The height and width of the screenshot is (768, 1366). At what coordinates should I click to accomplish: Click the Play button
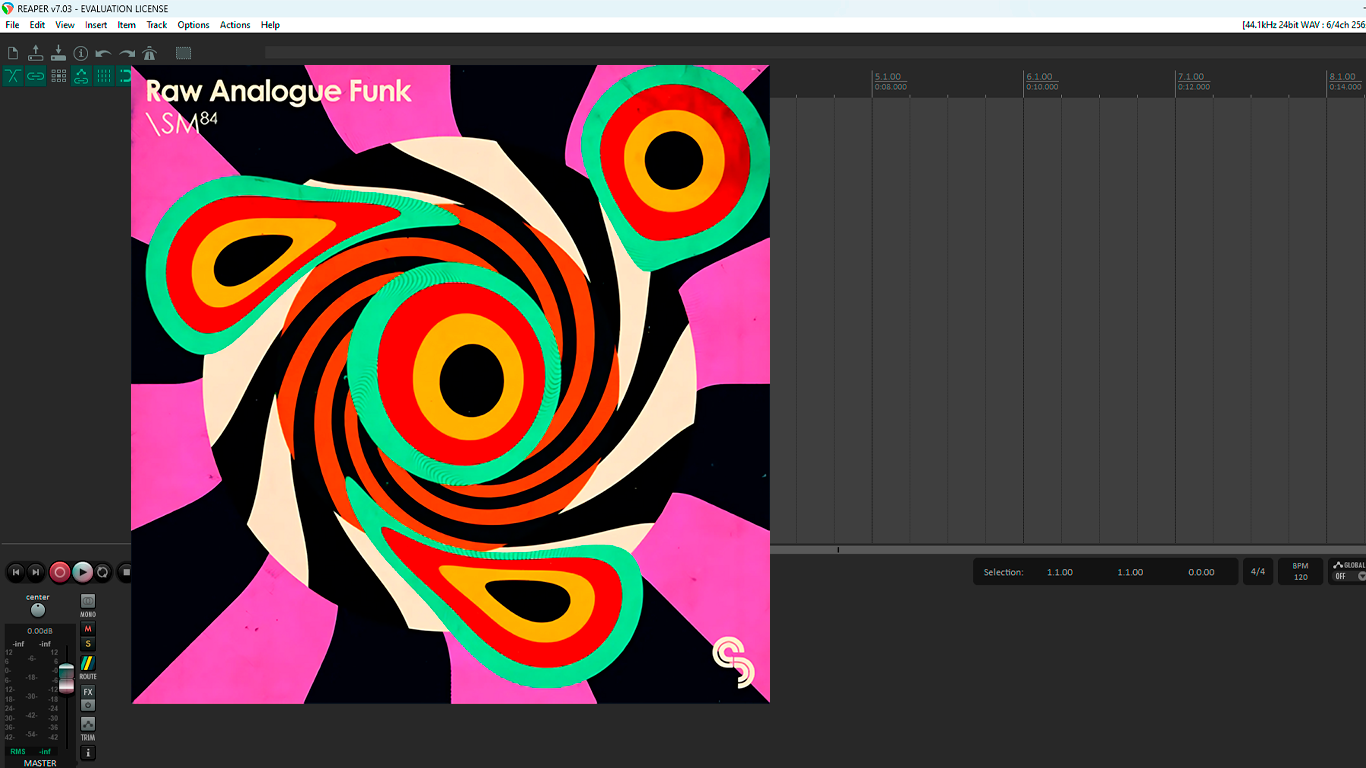tap(82, 572)
